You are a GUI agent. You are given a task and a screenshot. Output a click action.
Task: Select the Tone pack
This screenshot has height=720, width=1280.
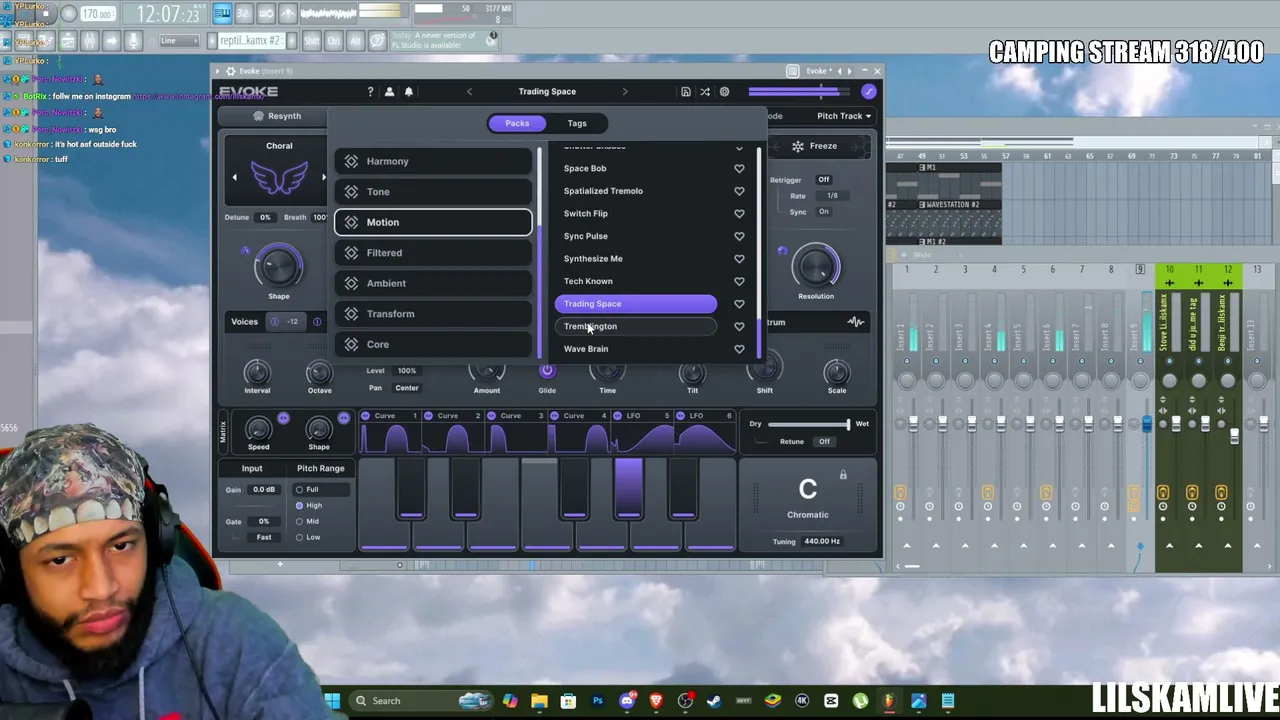pyautogui.click(x=433, y=192)
